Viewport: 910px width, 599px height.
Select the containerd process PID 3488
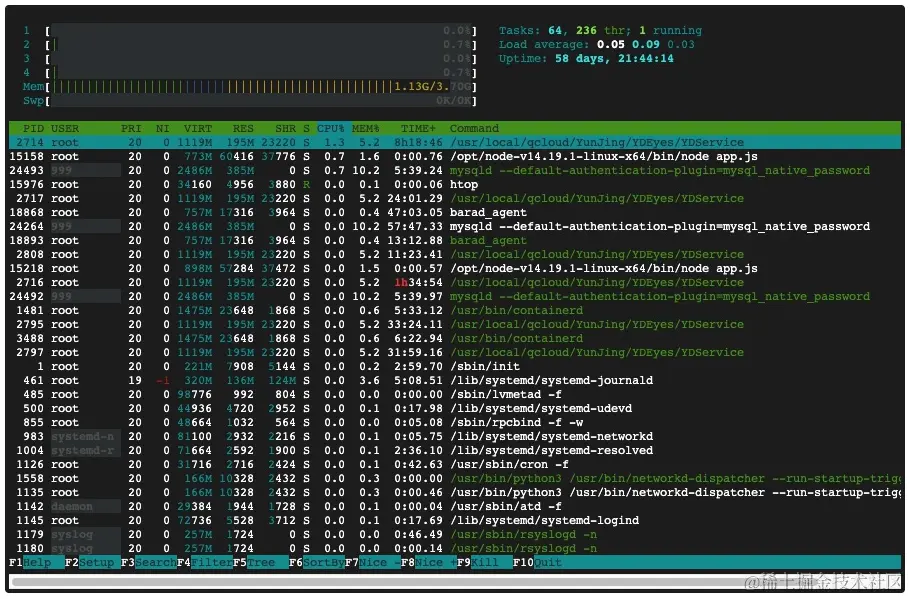coord(455,338)
